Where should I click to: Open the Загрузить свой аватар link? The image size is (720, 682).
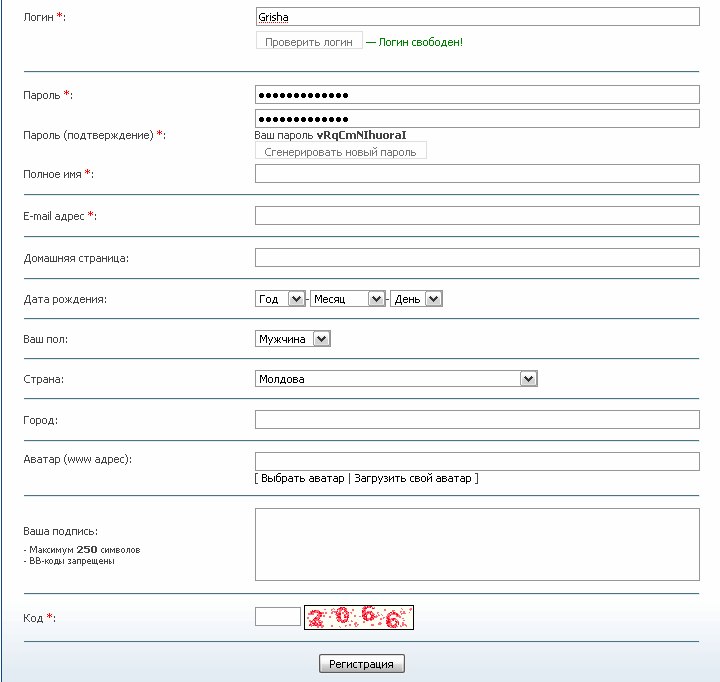coord(412,479)
